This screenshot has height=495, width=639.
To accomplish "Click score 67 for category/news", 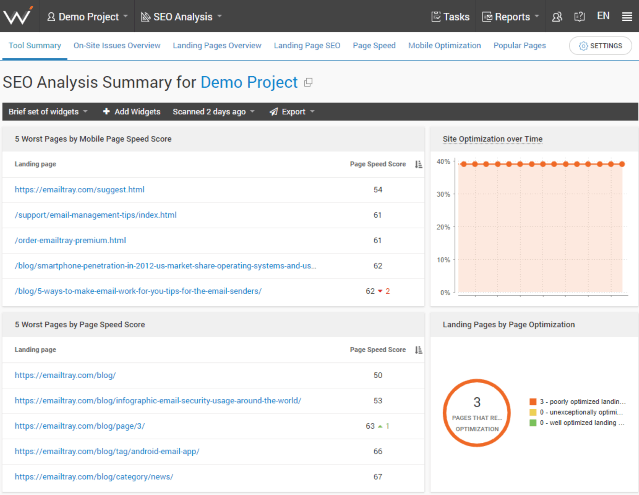I will [x=378, y=477].
